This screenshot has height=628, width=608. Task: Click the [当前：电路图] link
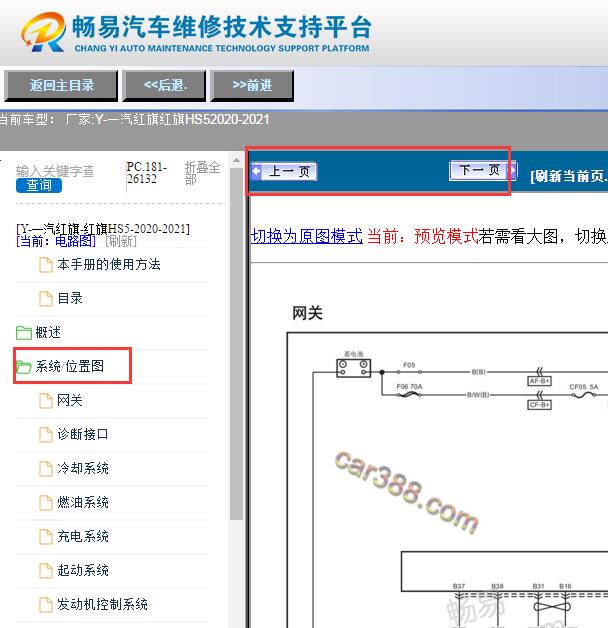point(56,241)
